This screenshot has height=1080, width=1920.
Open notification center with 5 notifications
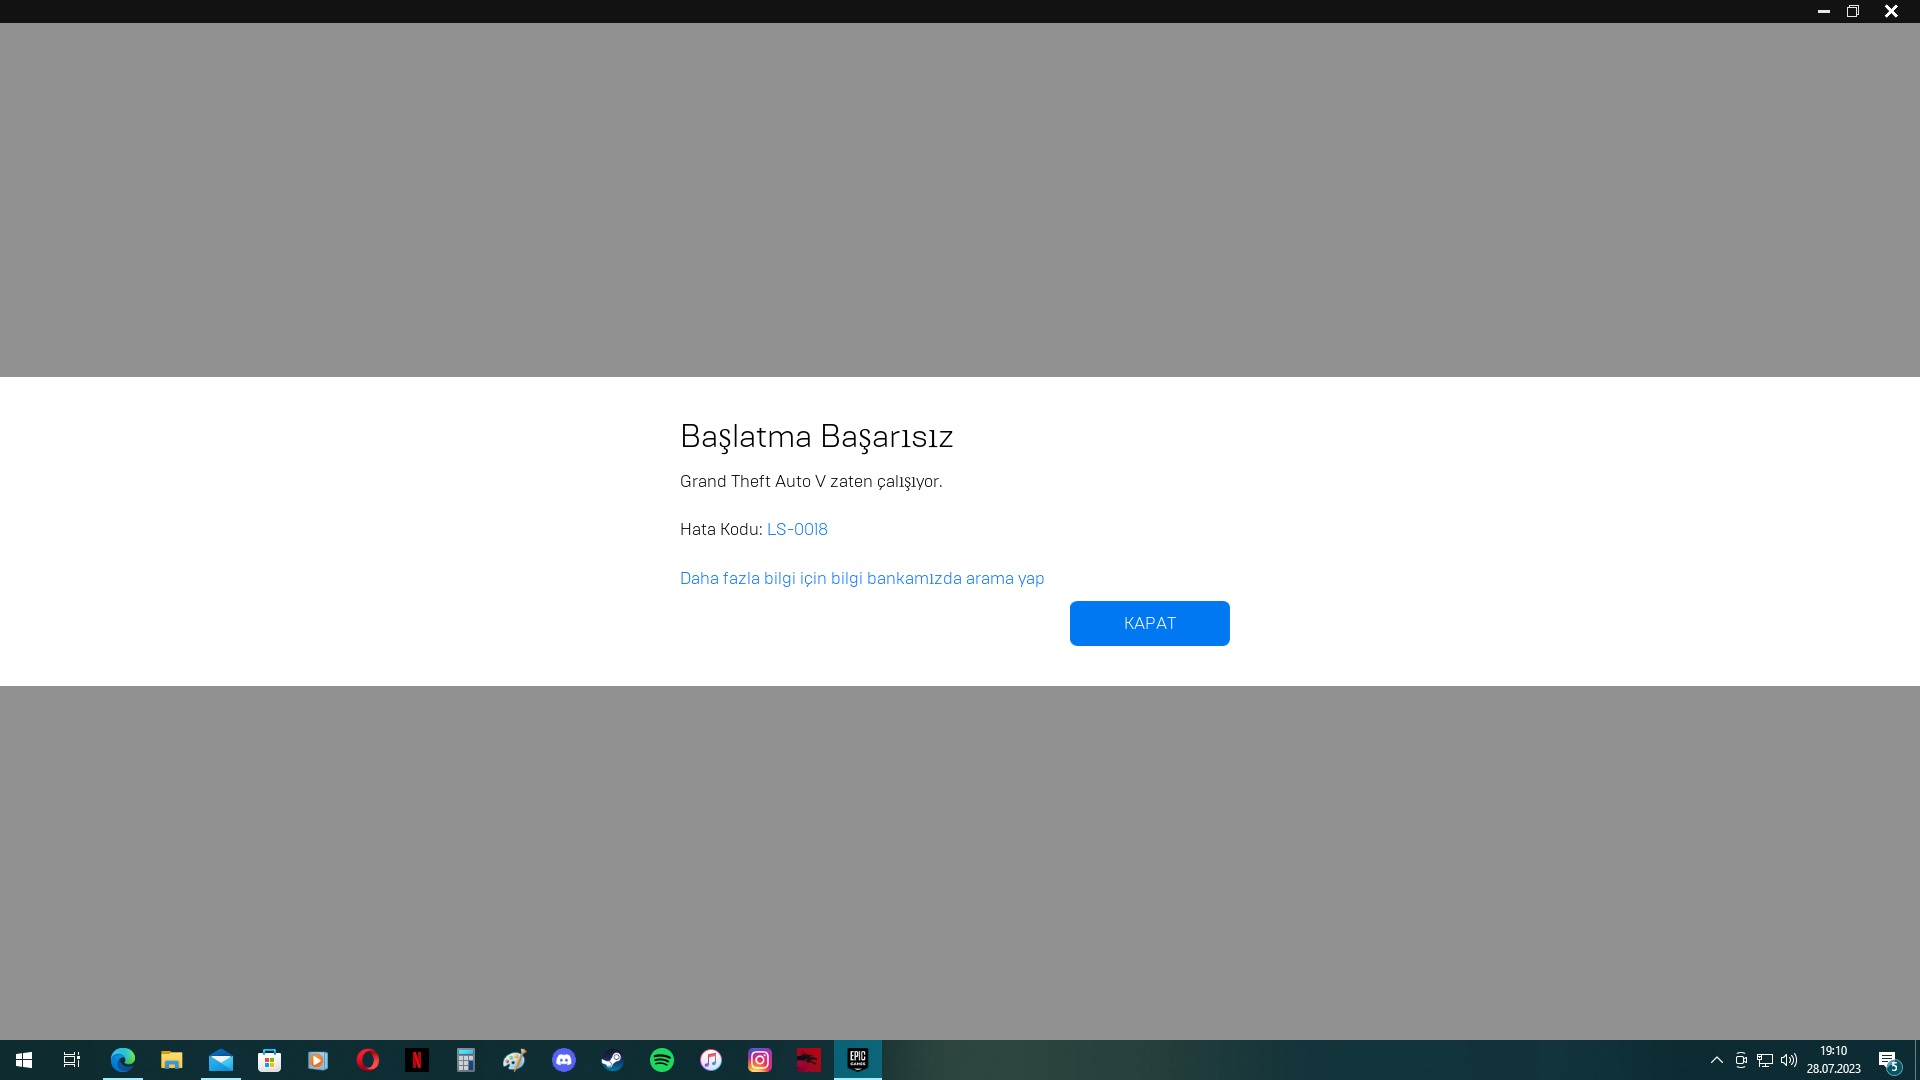pyautogui.click(x=1888, y=1061)
